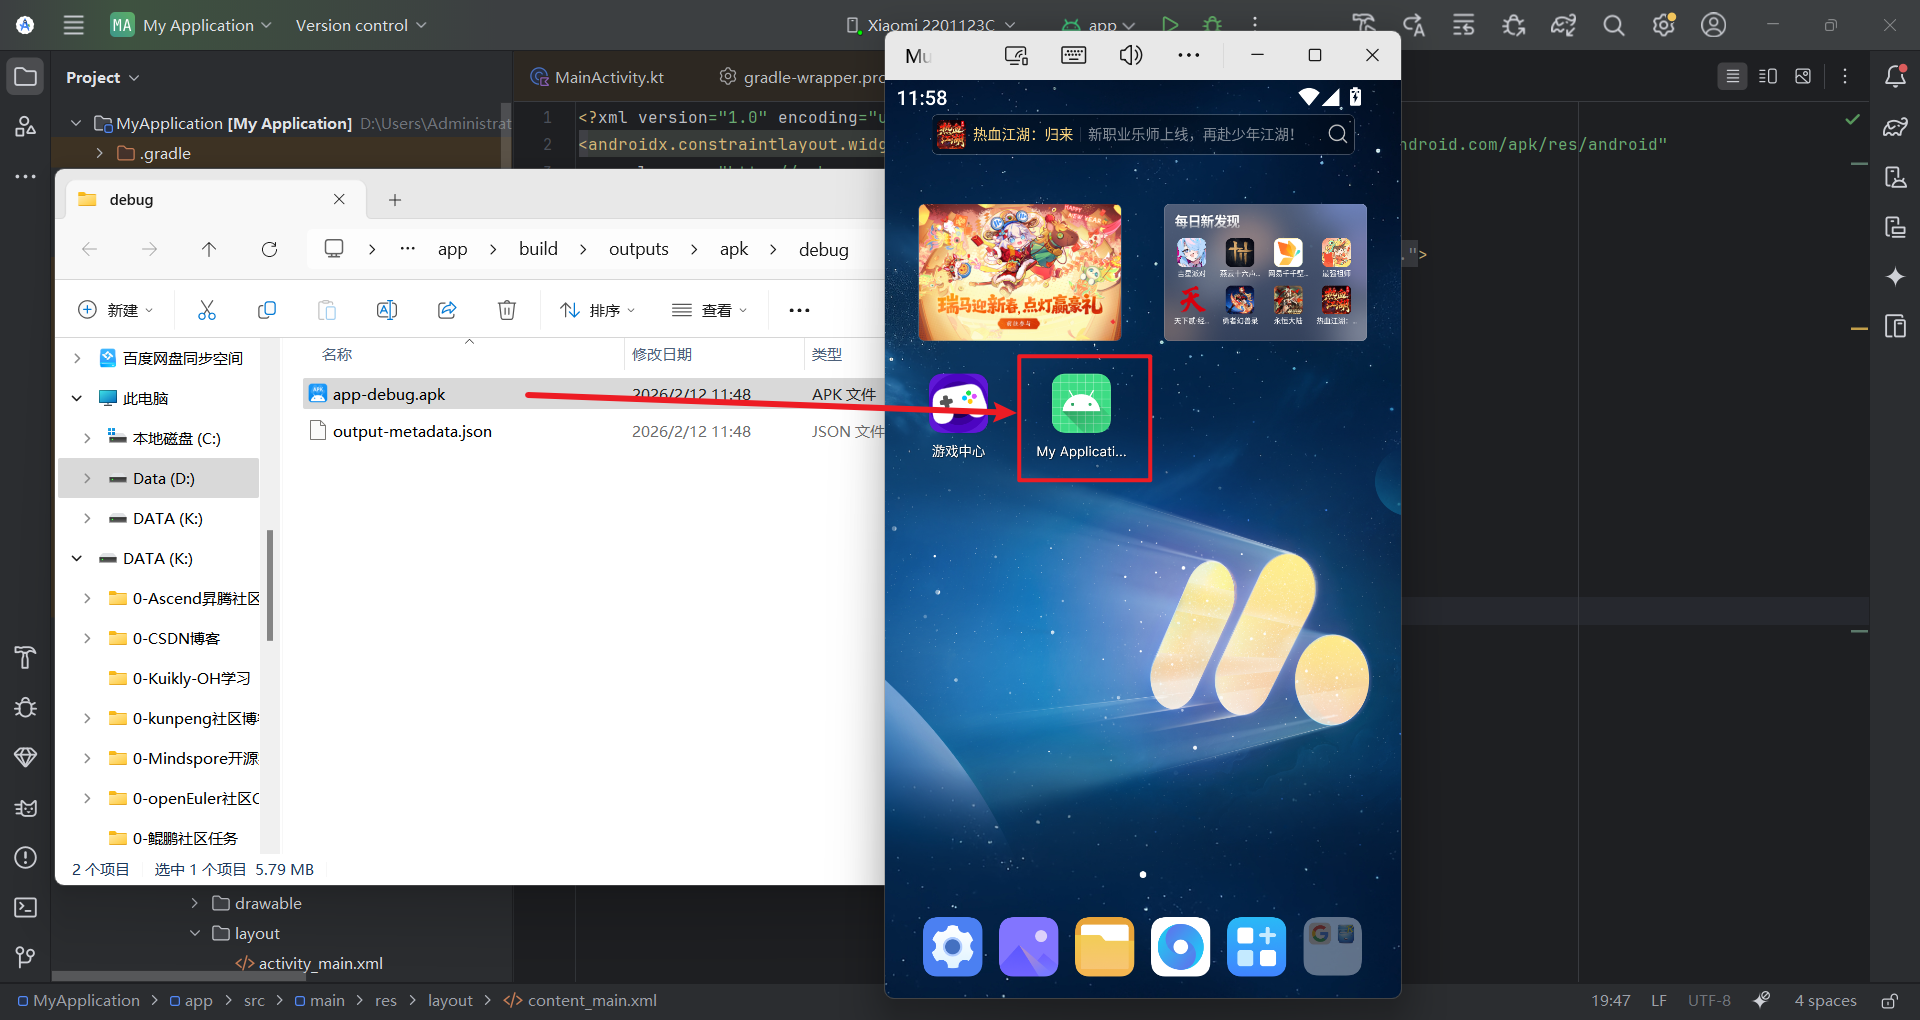Click the Share icon in Explorer toolbar
The width and height of the screenshot is (1920, 1020).
pos(447,310)
